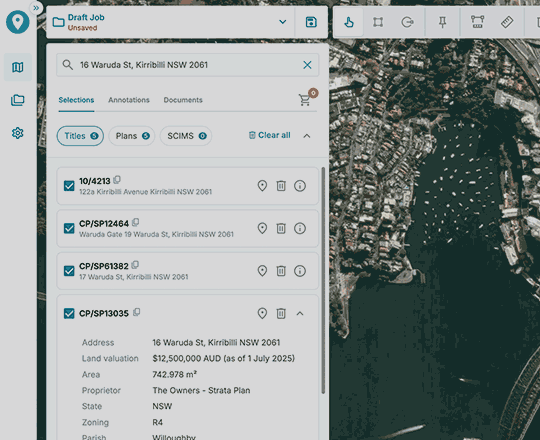Copy the CP/SP13035 reference
The image size is (540, 440).
[x=137, y=312]
